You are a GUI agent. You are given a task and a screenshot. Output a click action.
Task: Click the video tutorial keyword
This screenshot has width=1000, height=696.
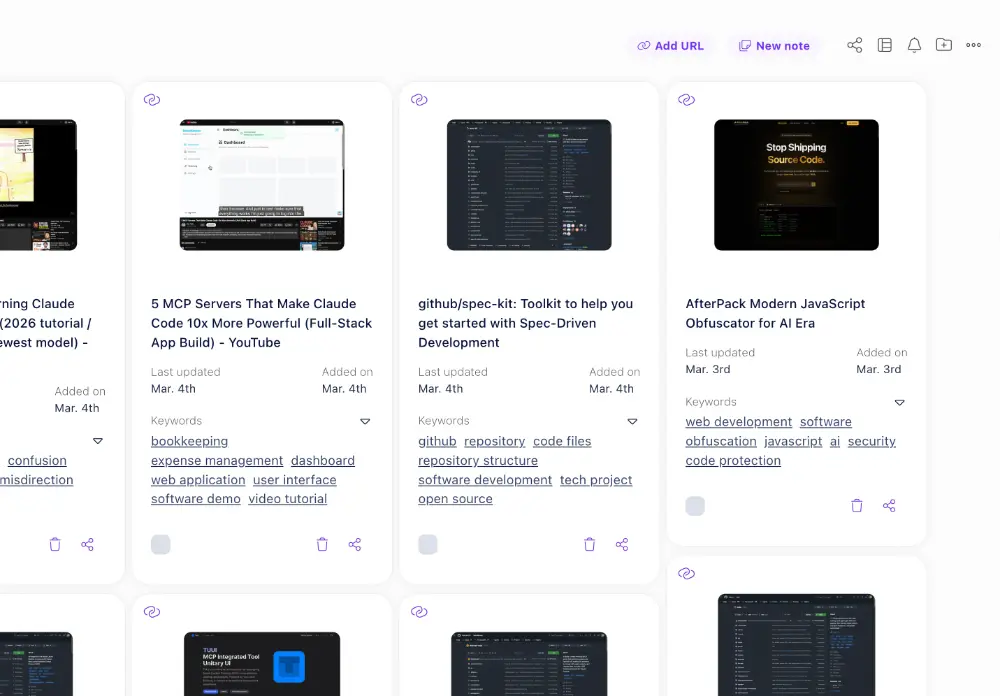tap(288, 499)
